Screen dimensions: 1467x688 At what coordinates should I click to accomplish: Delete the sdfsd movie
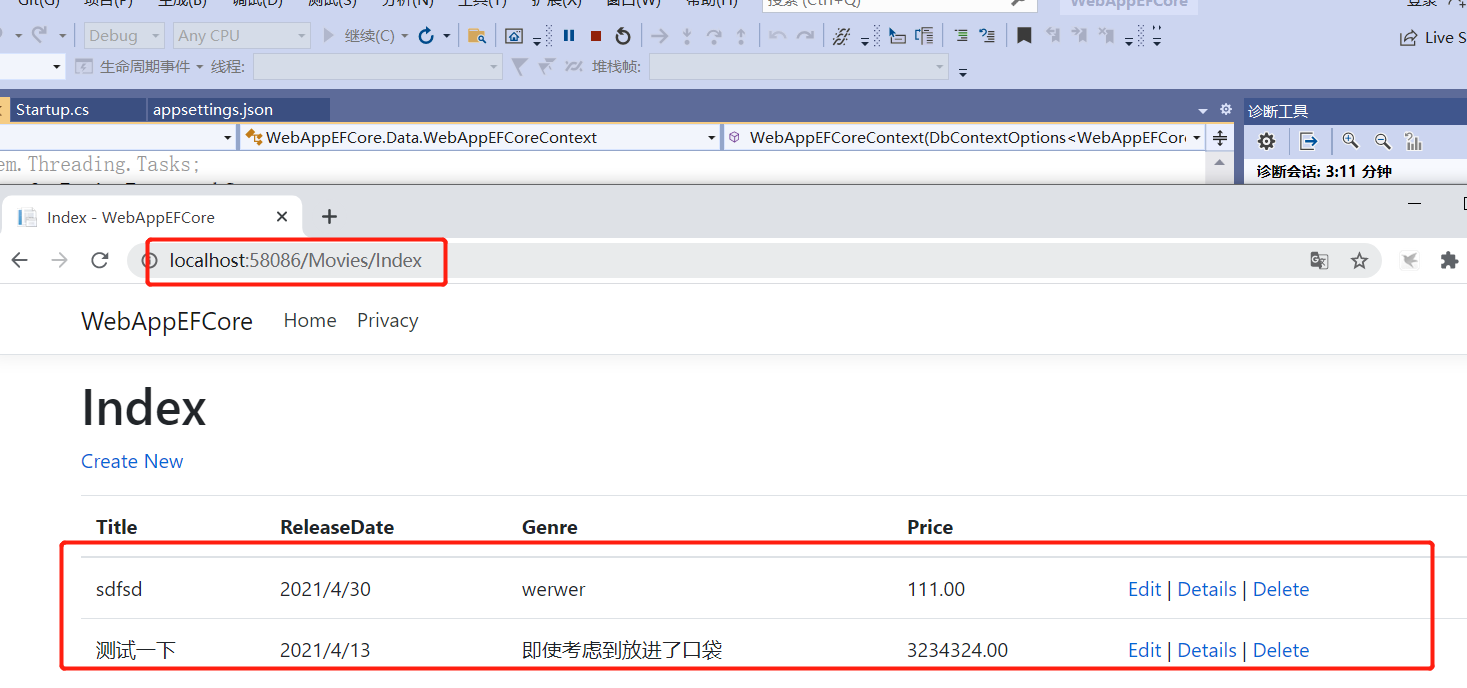click(x=1281, y=589)
